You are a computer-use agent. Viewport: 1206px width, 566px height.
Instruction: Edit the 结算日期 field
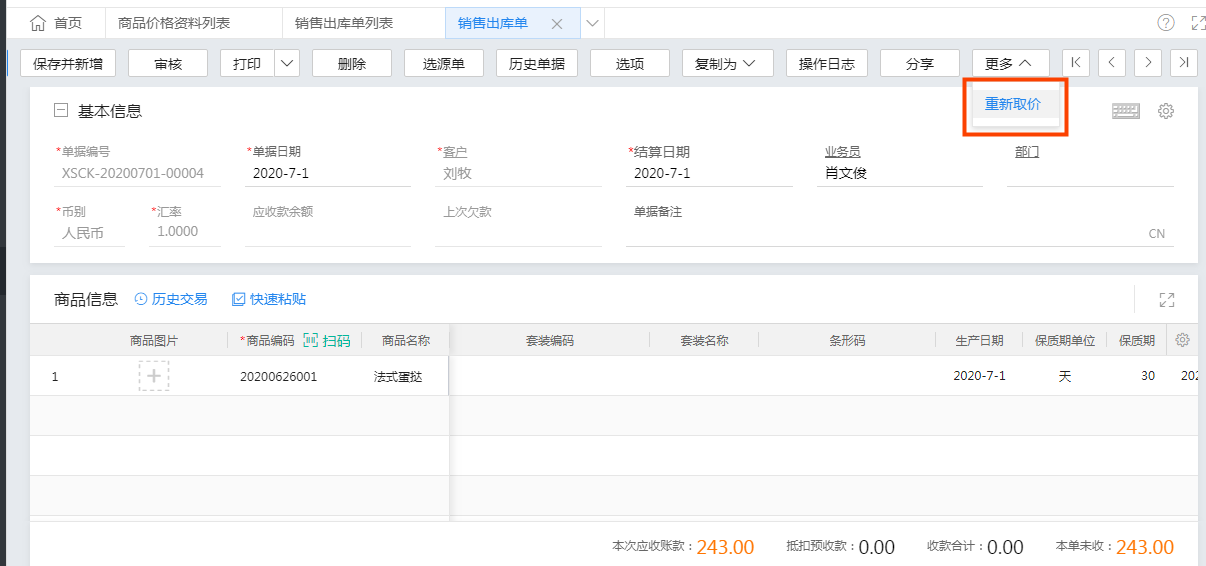[x=710, y=173]
